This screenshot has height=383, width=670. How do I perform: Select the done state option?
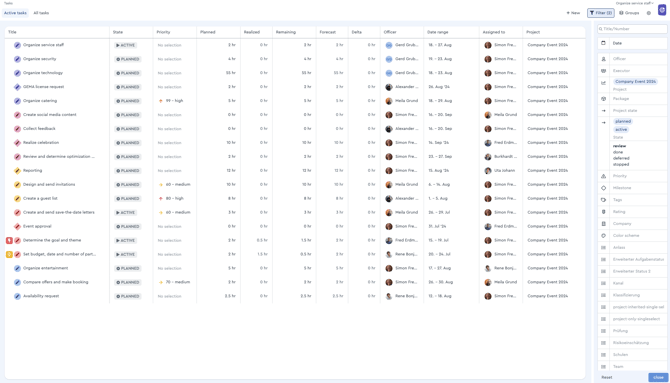pos(618,152)
